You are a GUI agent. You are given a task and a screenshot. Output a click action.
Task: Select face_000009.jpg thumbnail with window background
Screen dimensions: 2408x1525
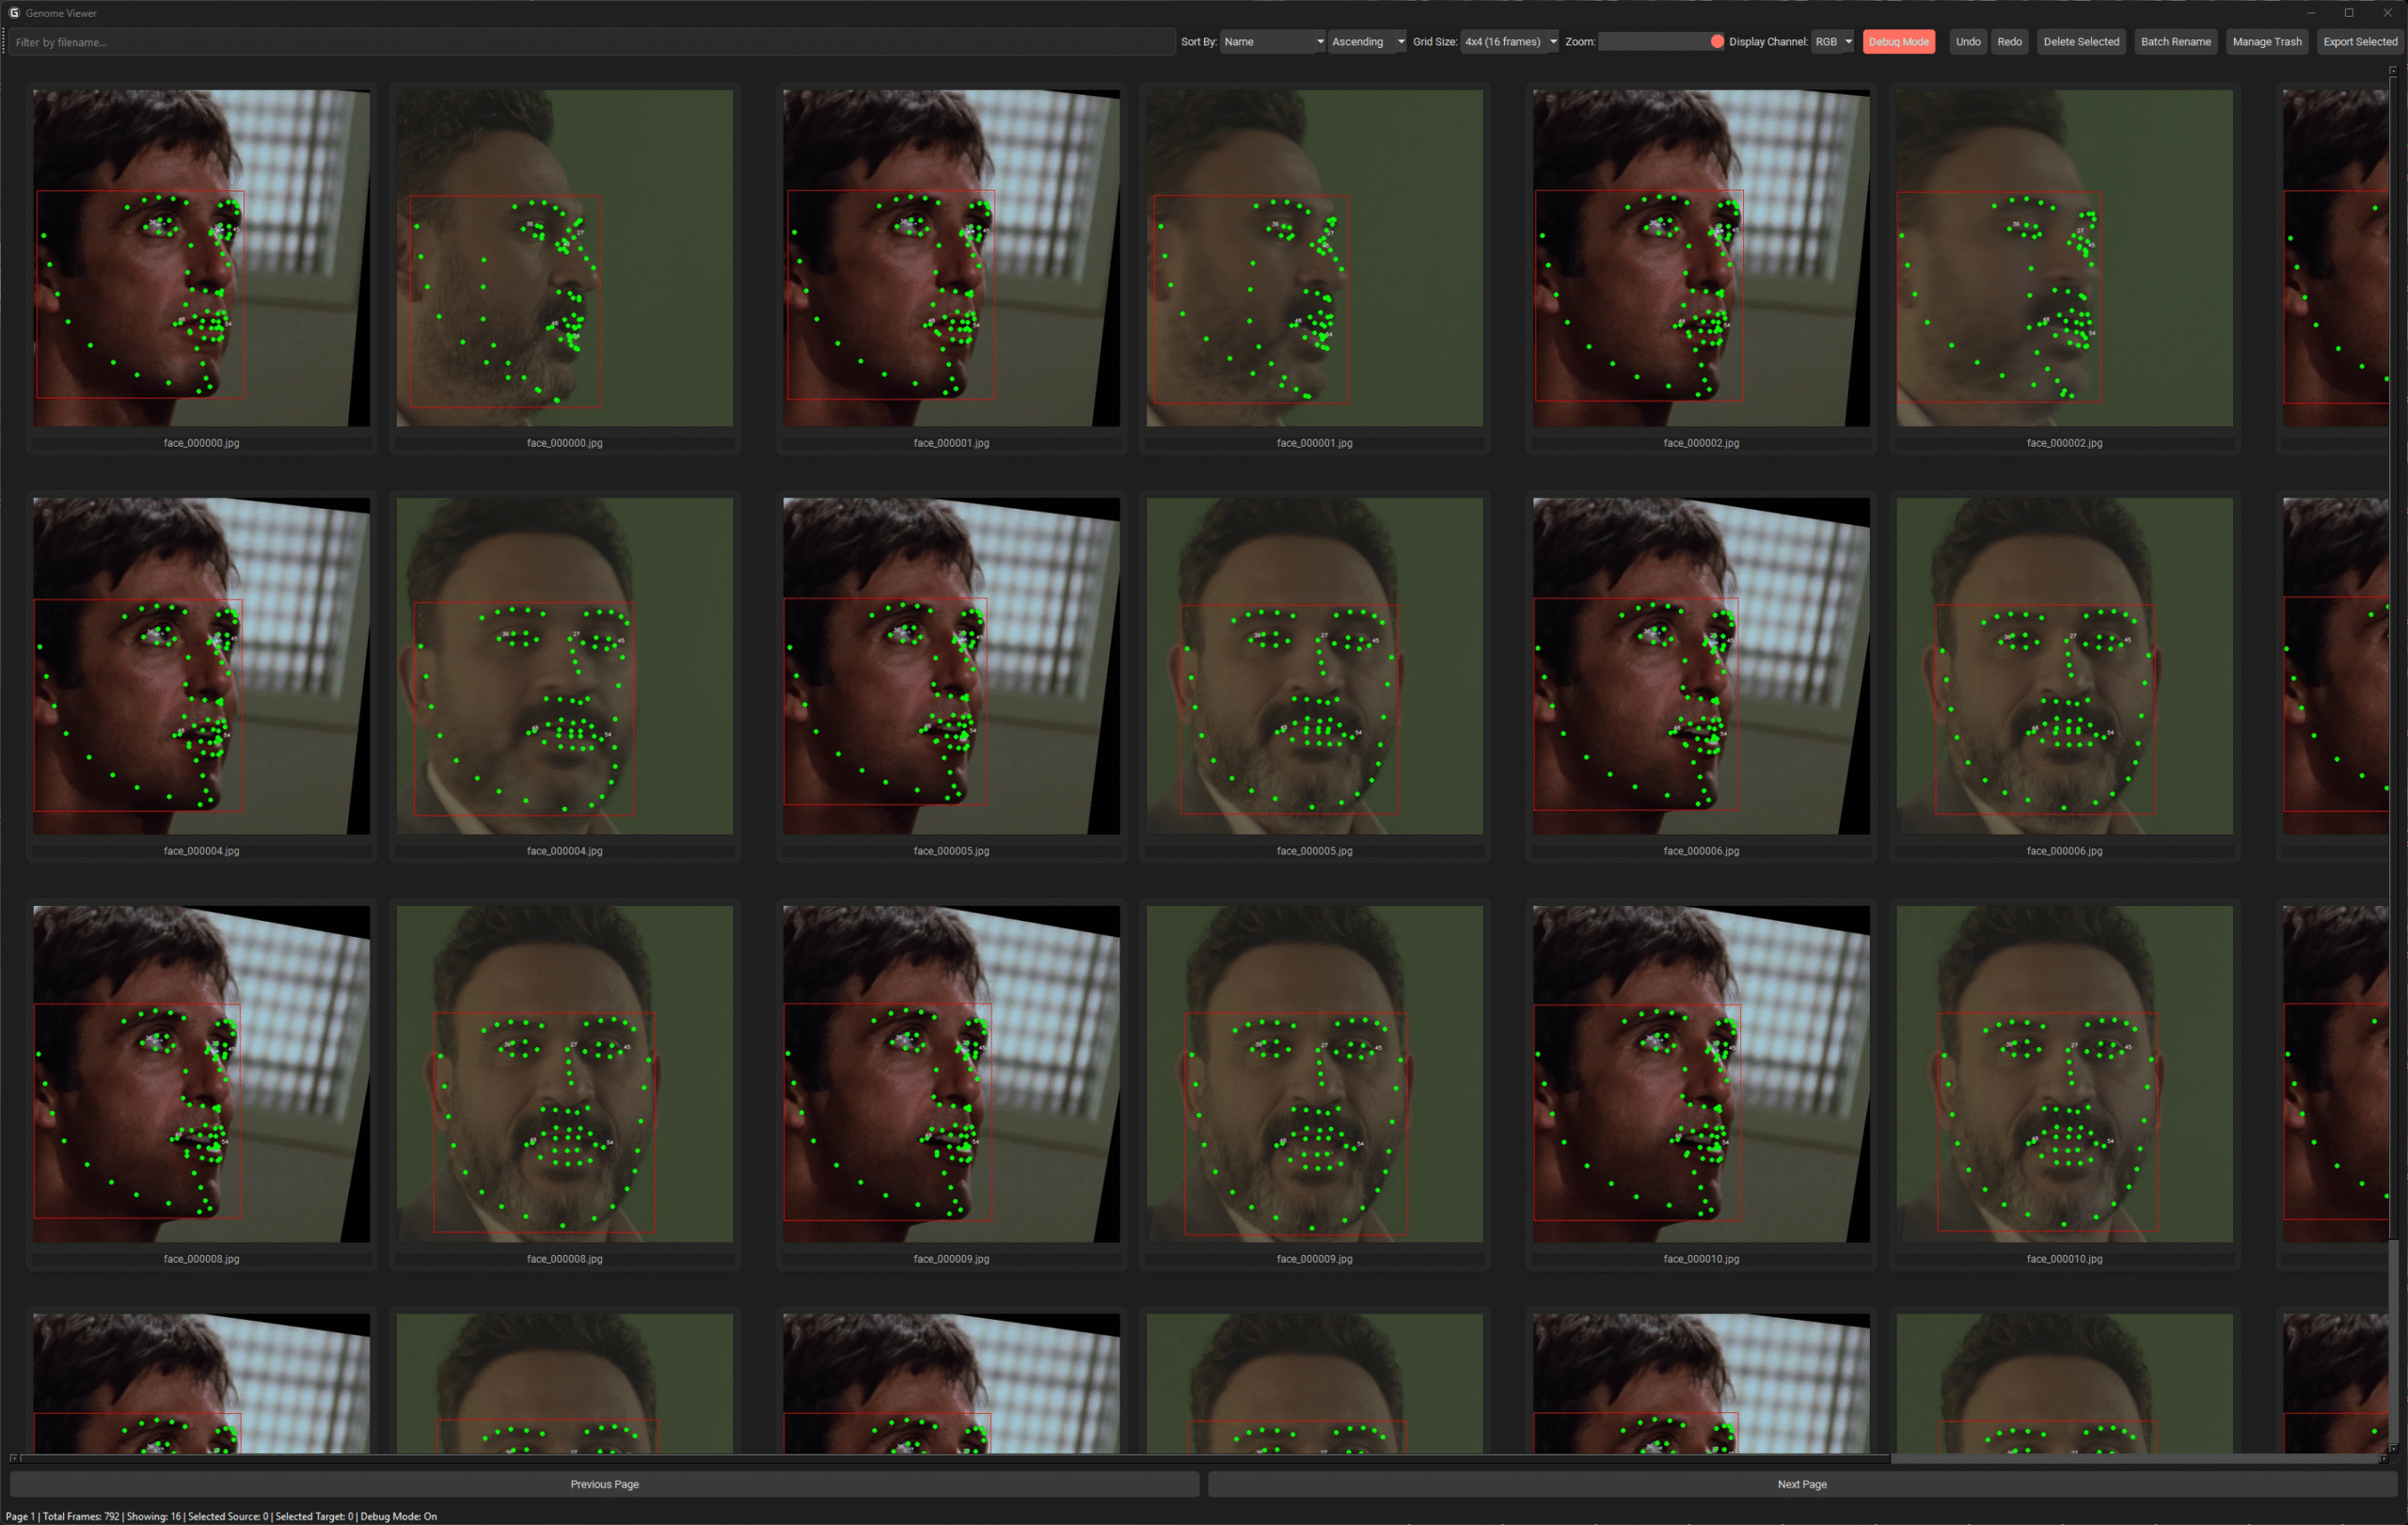[951, 1074]
